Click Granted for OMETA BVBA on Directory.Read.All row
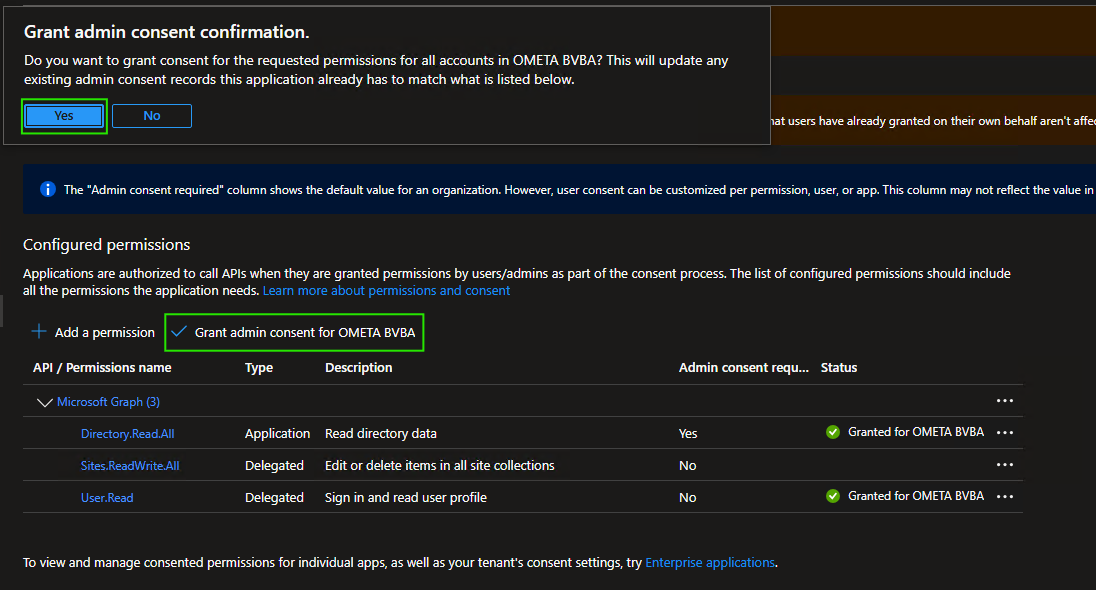Image resolution: width=1096 pixels, height=590 pixels. (x=916, y=432)
